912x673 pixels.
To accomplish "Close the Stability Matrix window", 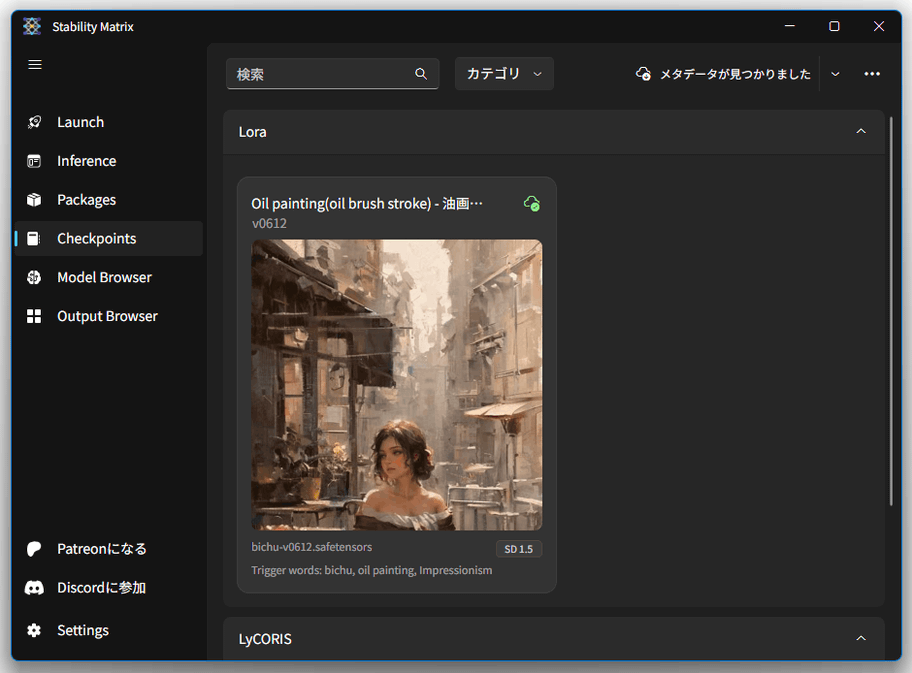I will point(879,26).
